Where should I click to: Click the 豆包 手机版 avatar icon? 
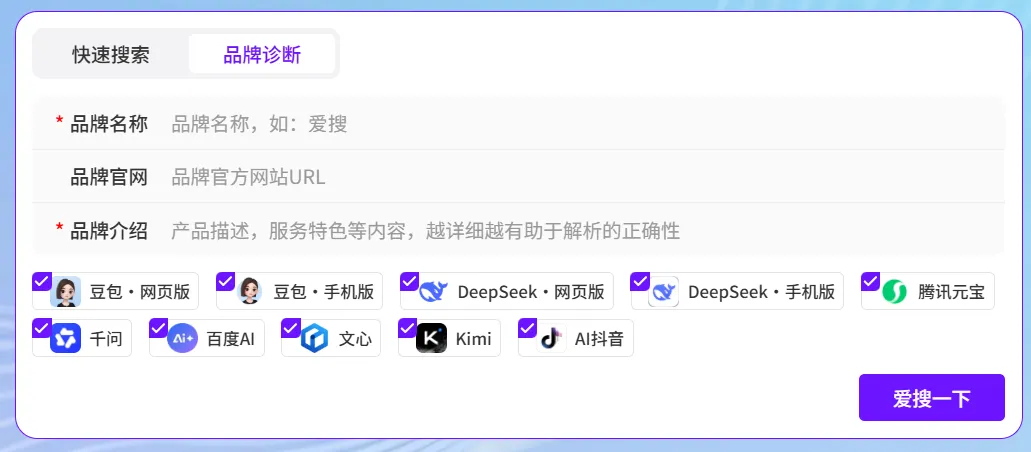coord(250,292)
